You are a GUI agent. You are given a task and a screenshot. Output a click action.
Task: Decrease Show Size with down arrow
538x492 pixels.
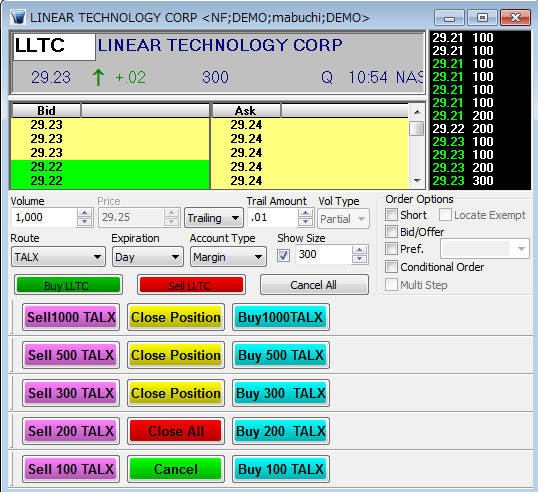click(x=359, y=258)
